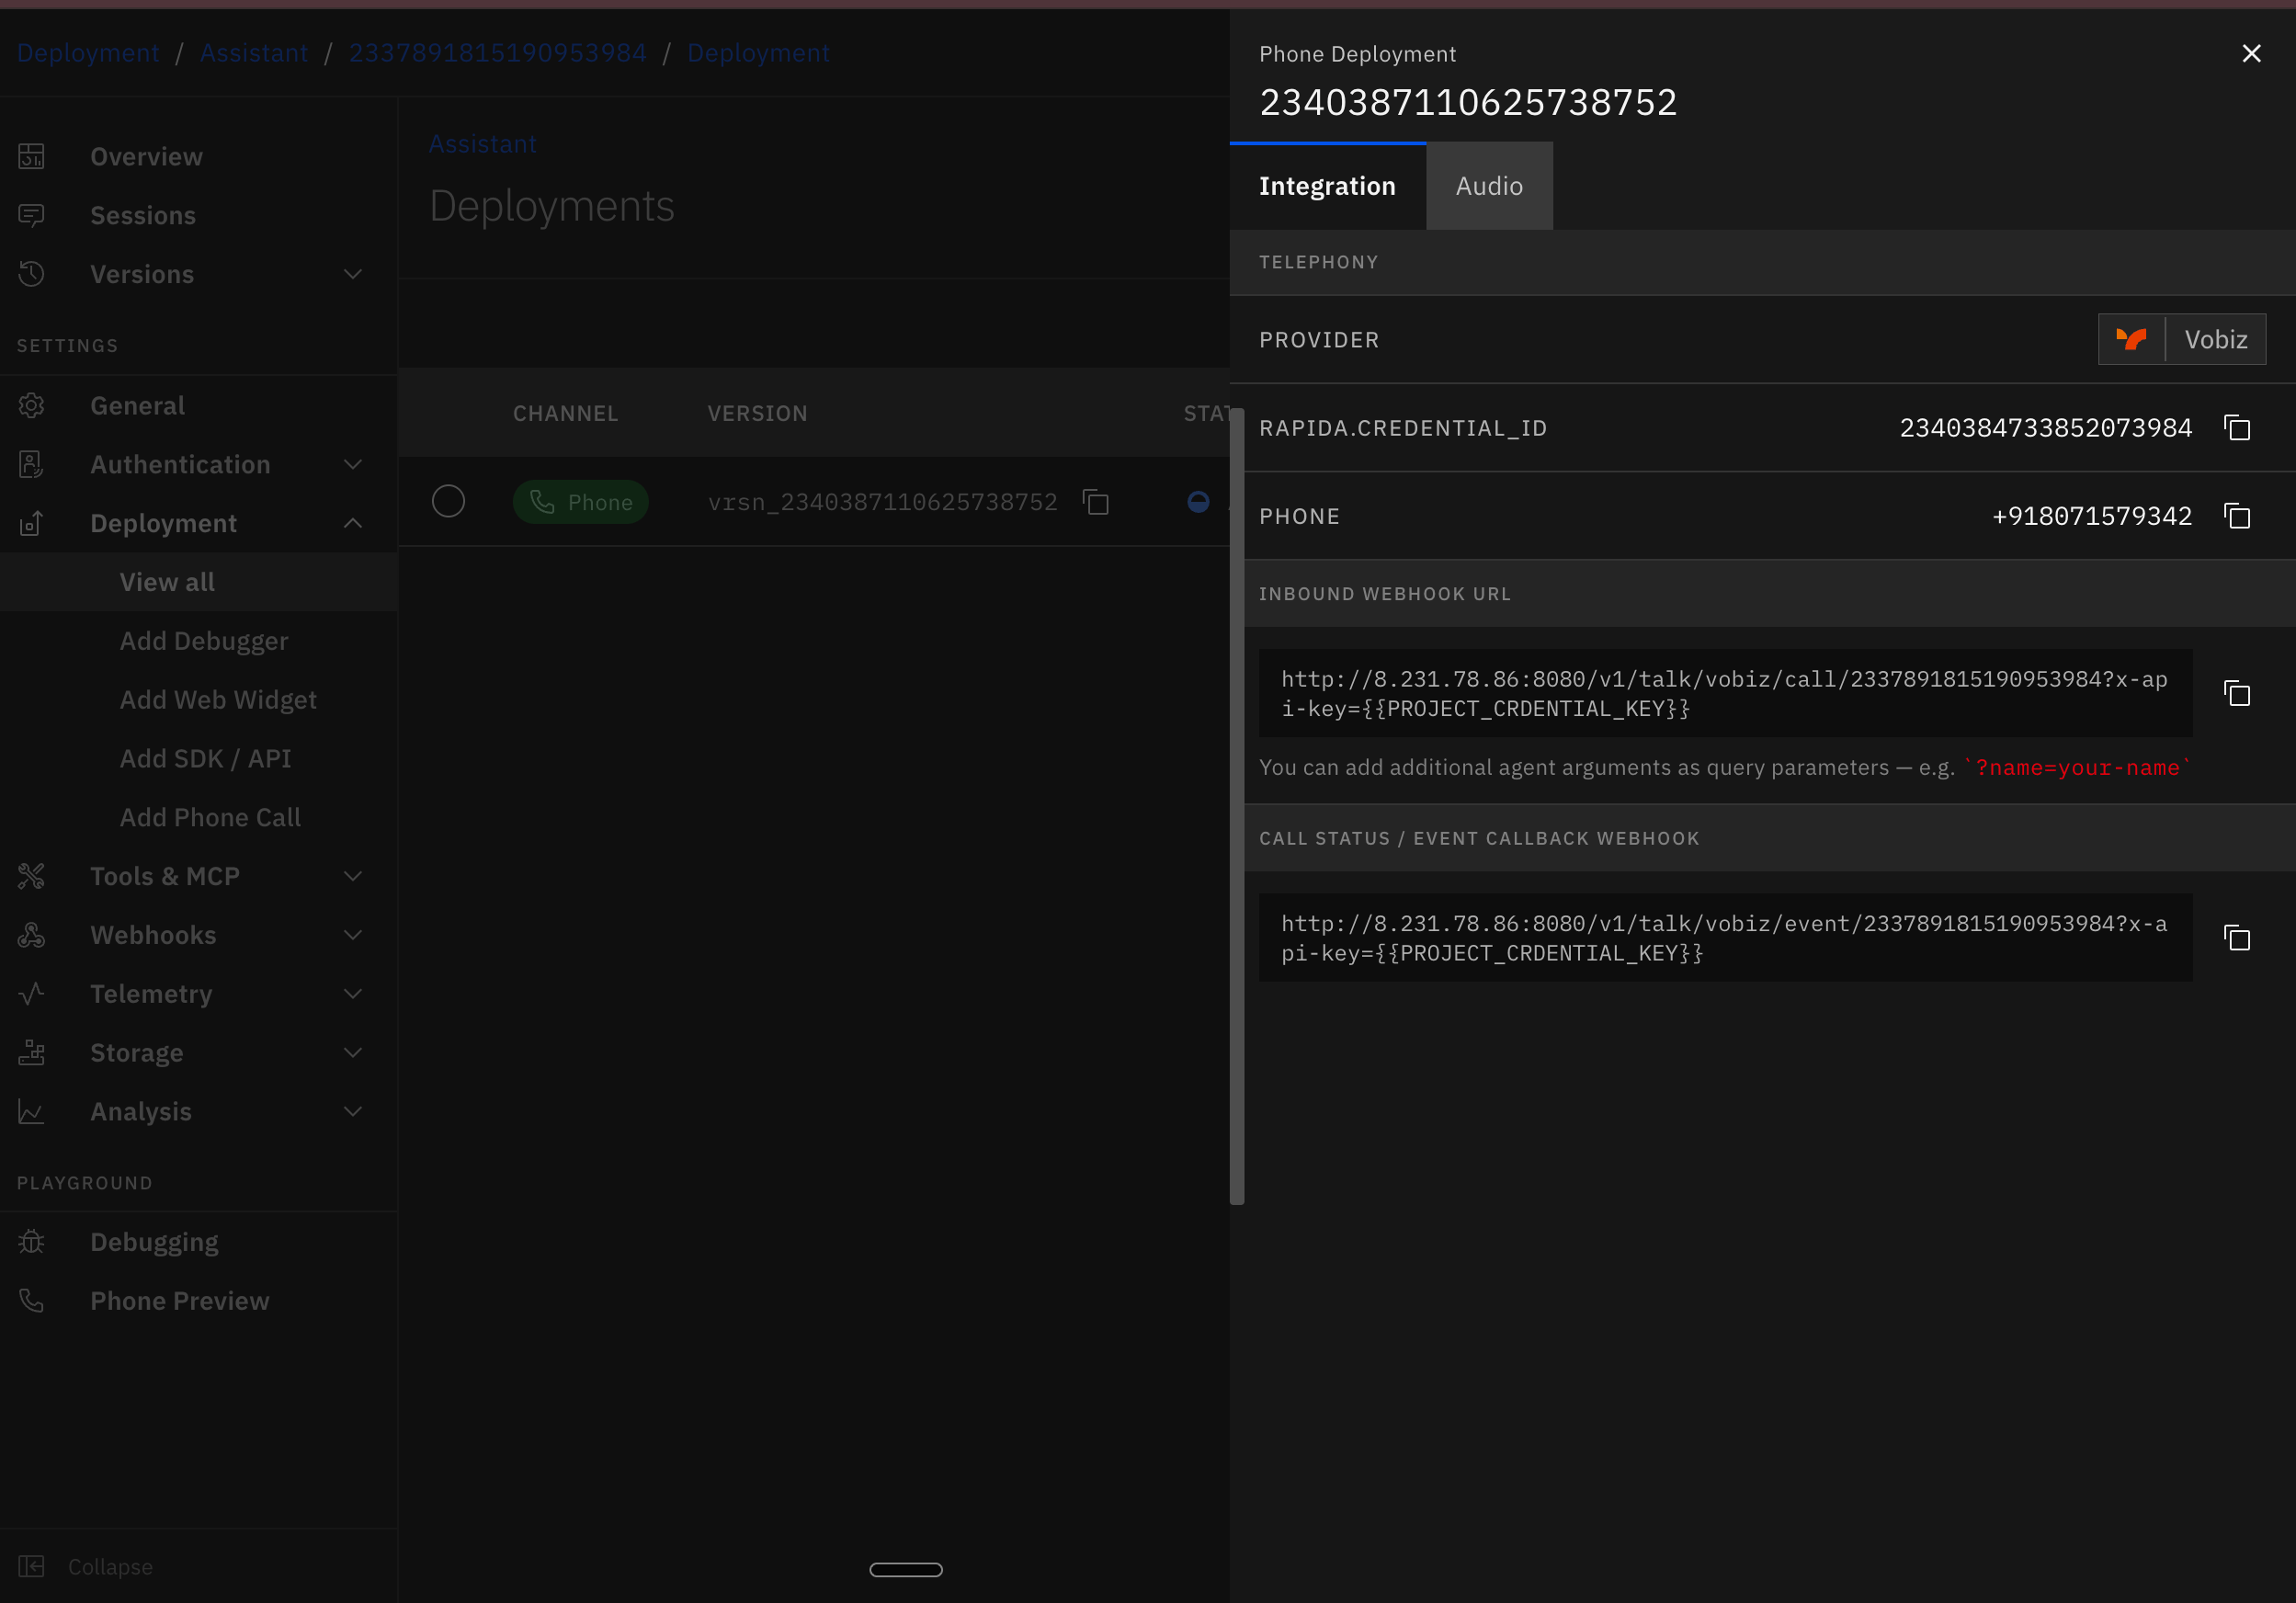Viewport: 2296px width, 1603px height.
Task: Expand the Storage section chevron
Action: tap(353, 1053)
